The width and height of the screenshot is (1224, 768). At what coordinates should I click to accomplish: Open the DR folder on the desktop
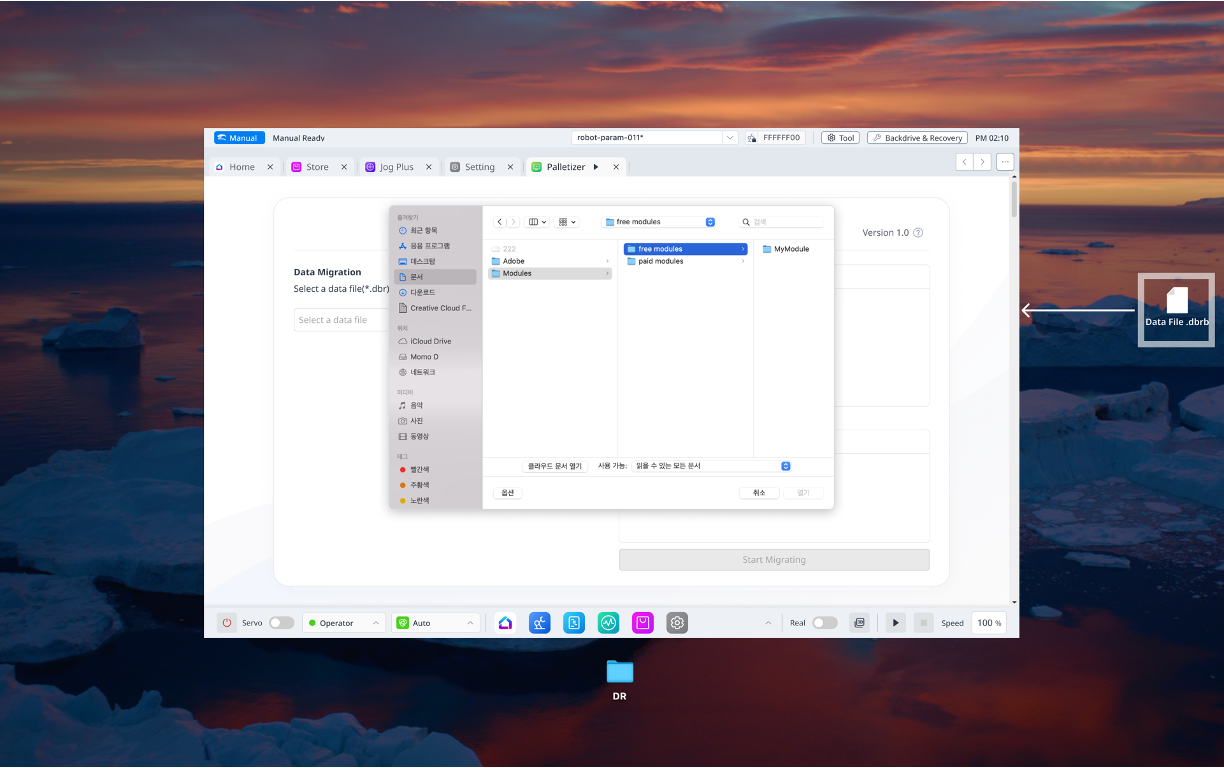point(620,672)
